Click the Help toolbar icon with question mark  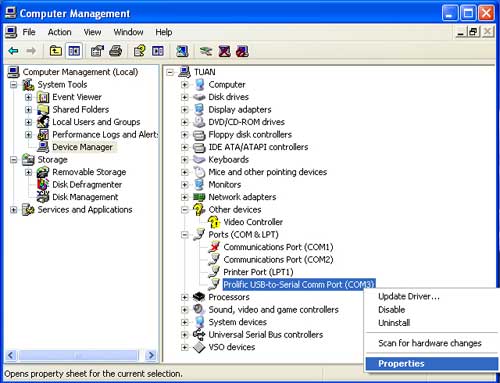click(x=139, y=51)
